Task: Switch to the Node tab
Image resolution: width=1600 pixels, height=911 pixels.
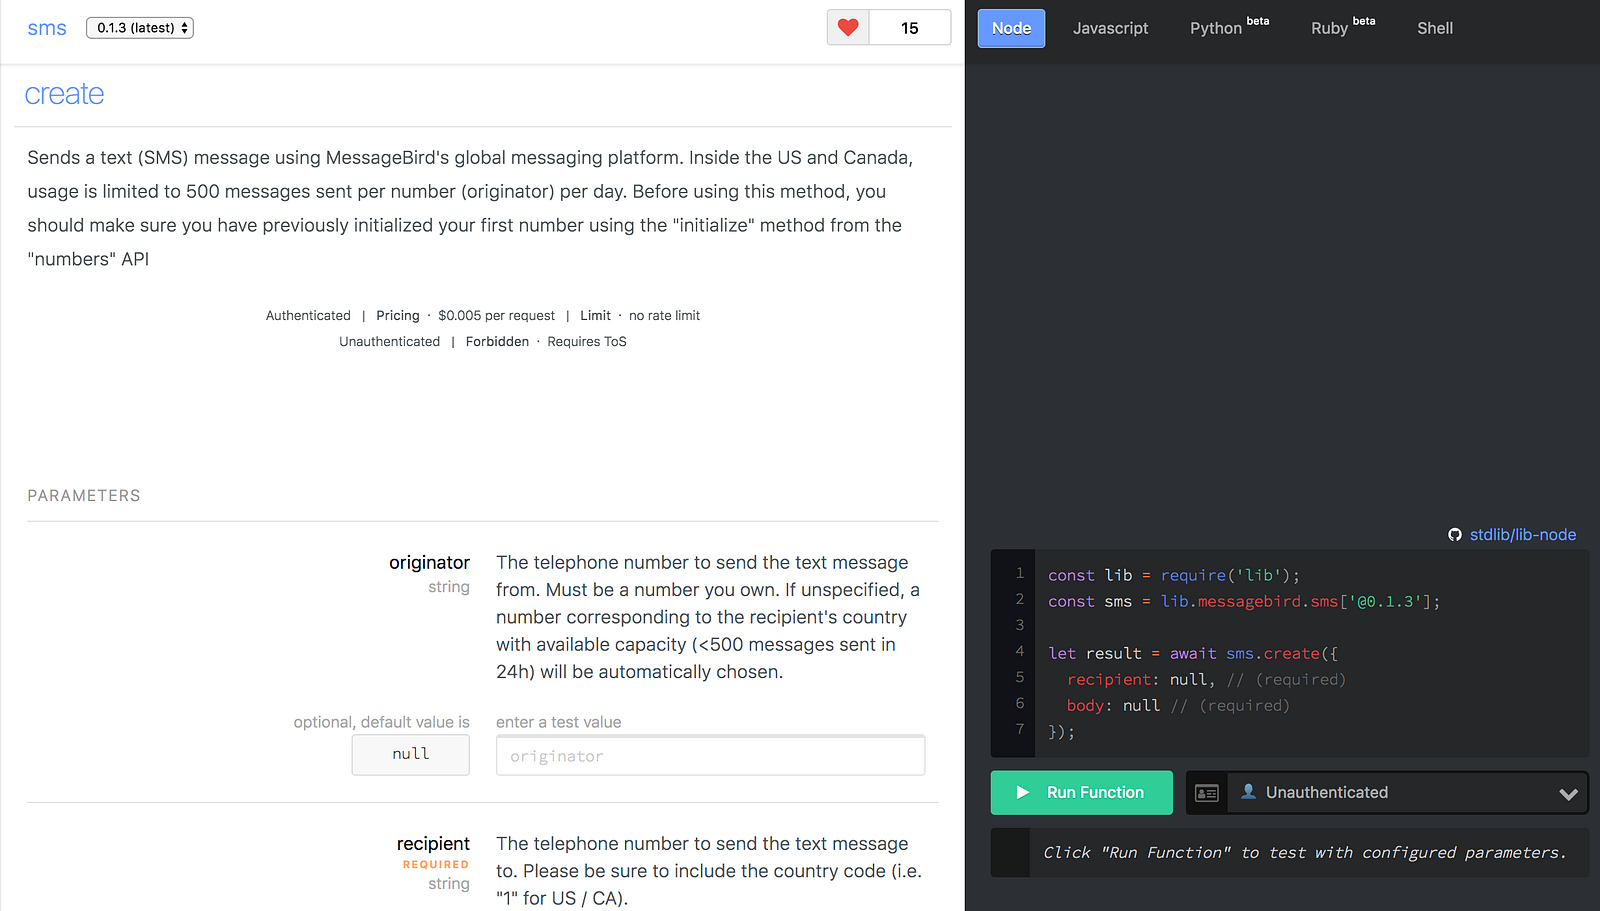Action: (x=1011, y=28)
